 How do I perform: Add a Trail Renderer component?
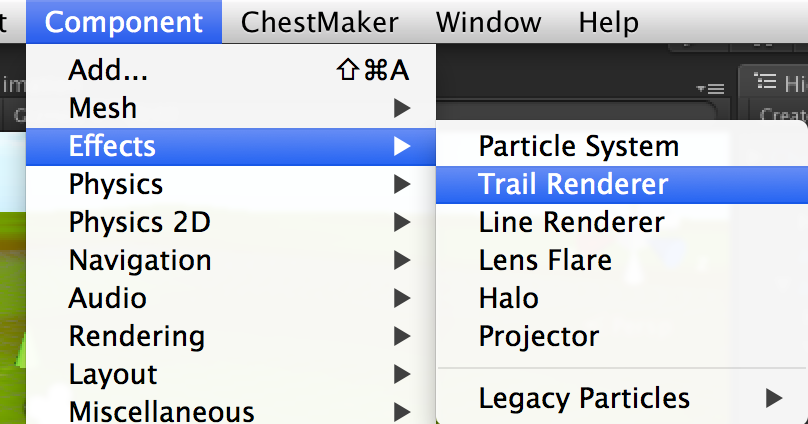pyautogui.click(x=622, y=185)
